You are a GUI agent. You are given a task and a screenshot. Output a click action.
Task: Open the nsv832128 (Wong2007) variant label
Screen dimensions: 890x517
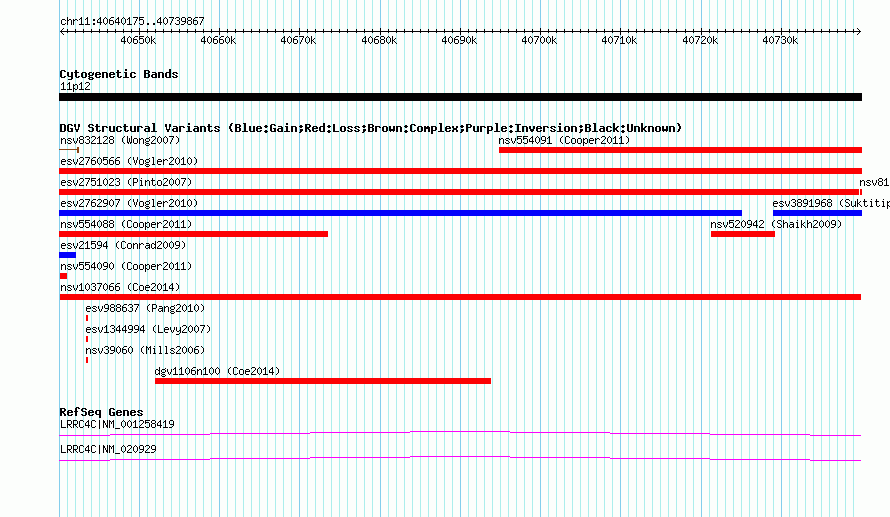(120, 140)
